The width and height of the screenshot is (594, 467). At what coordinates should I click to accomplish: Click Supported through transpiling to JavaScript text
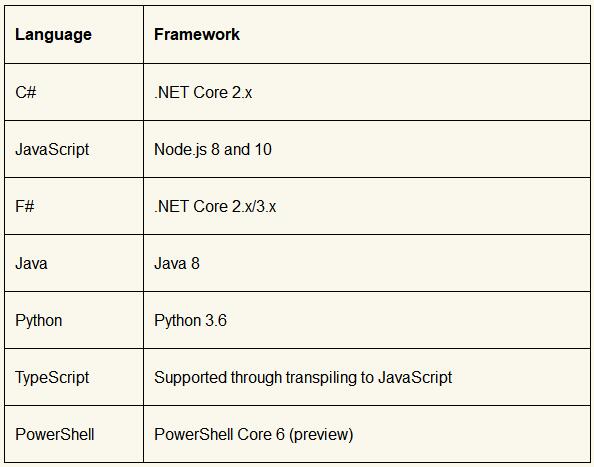click(303, 378)
